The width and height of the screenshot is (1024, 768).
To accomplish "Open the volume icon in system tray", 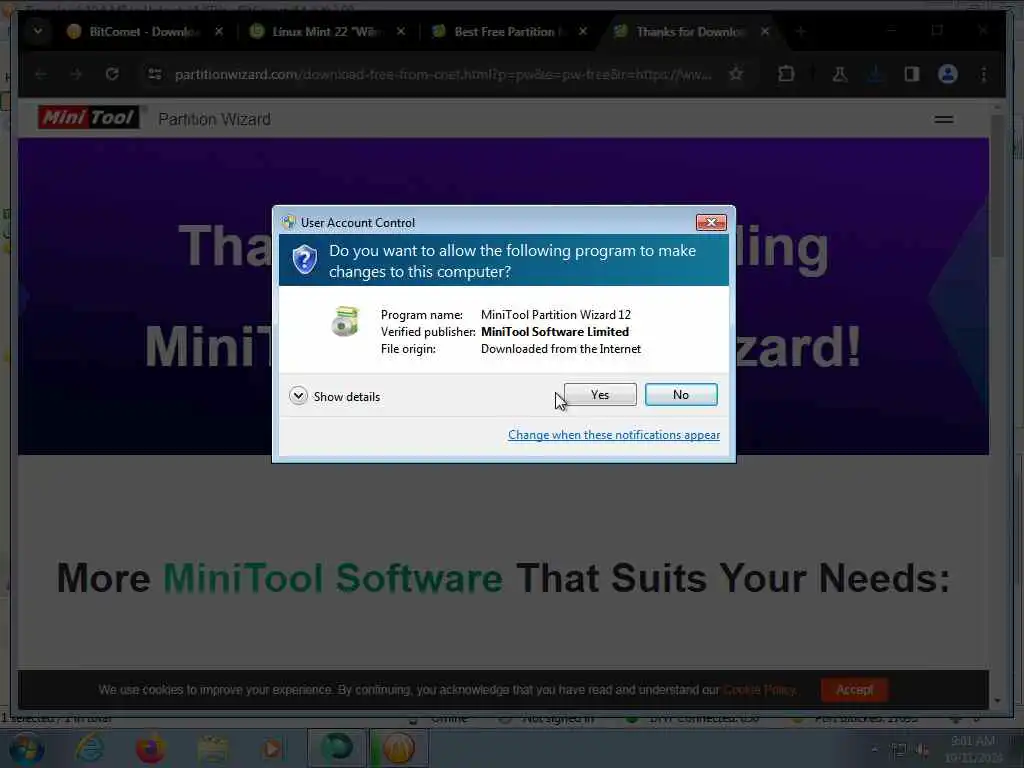I will (x=922, y=750).
